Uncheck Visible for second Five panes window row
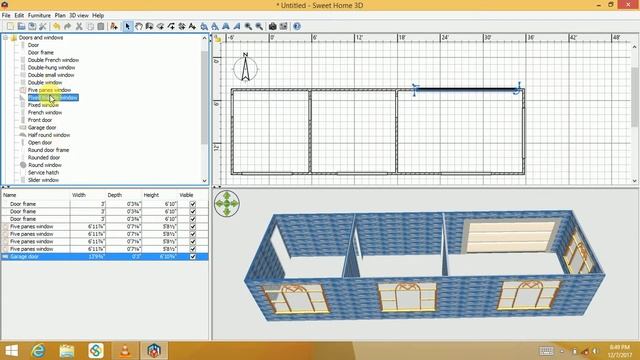 coord(193,234)
